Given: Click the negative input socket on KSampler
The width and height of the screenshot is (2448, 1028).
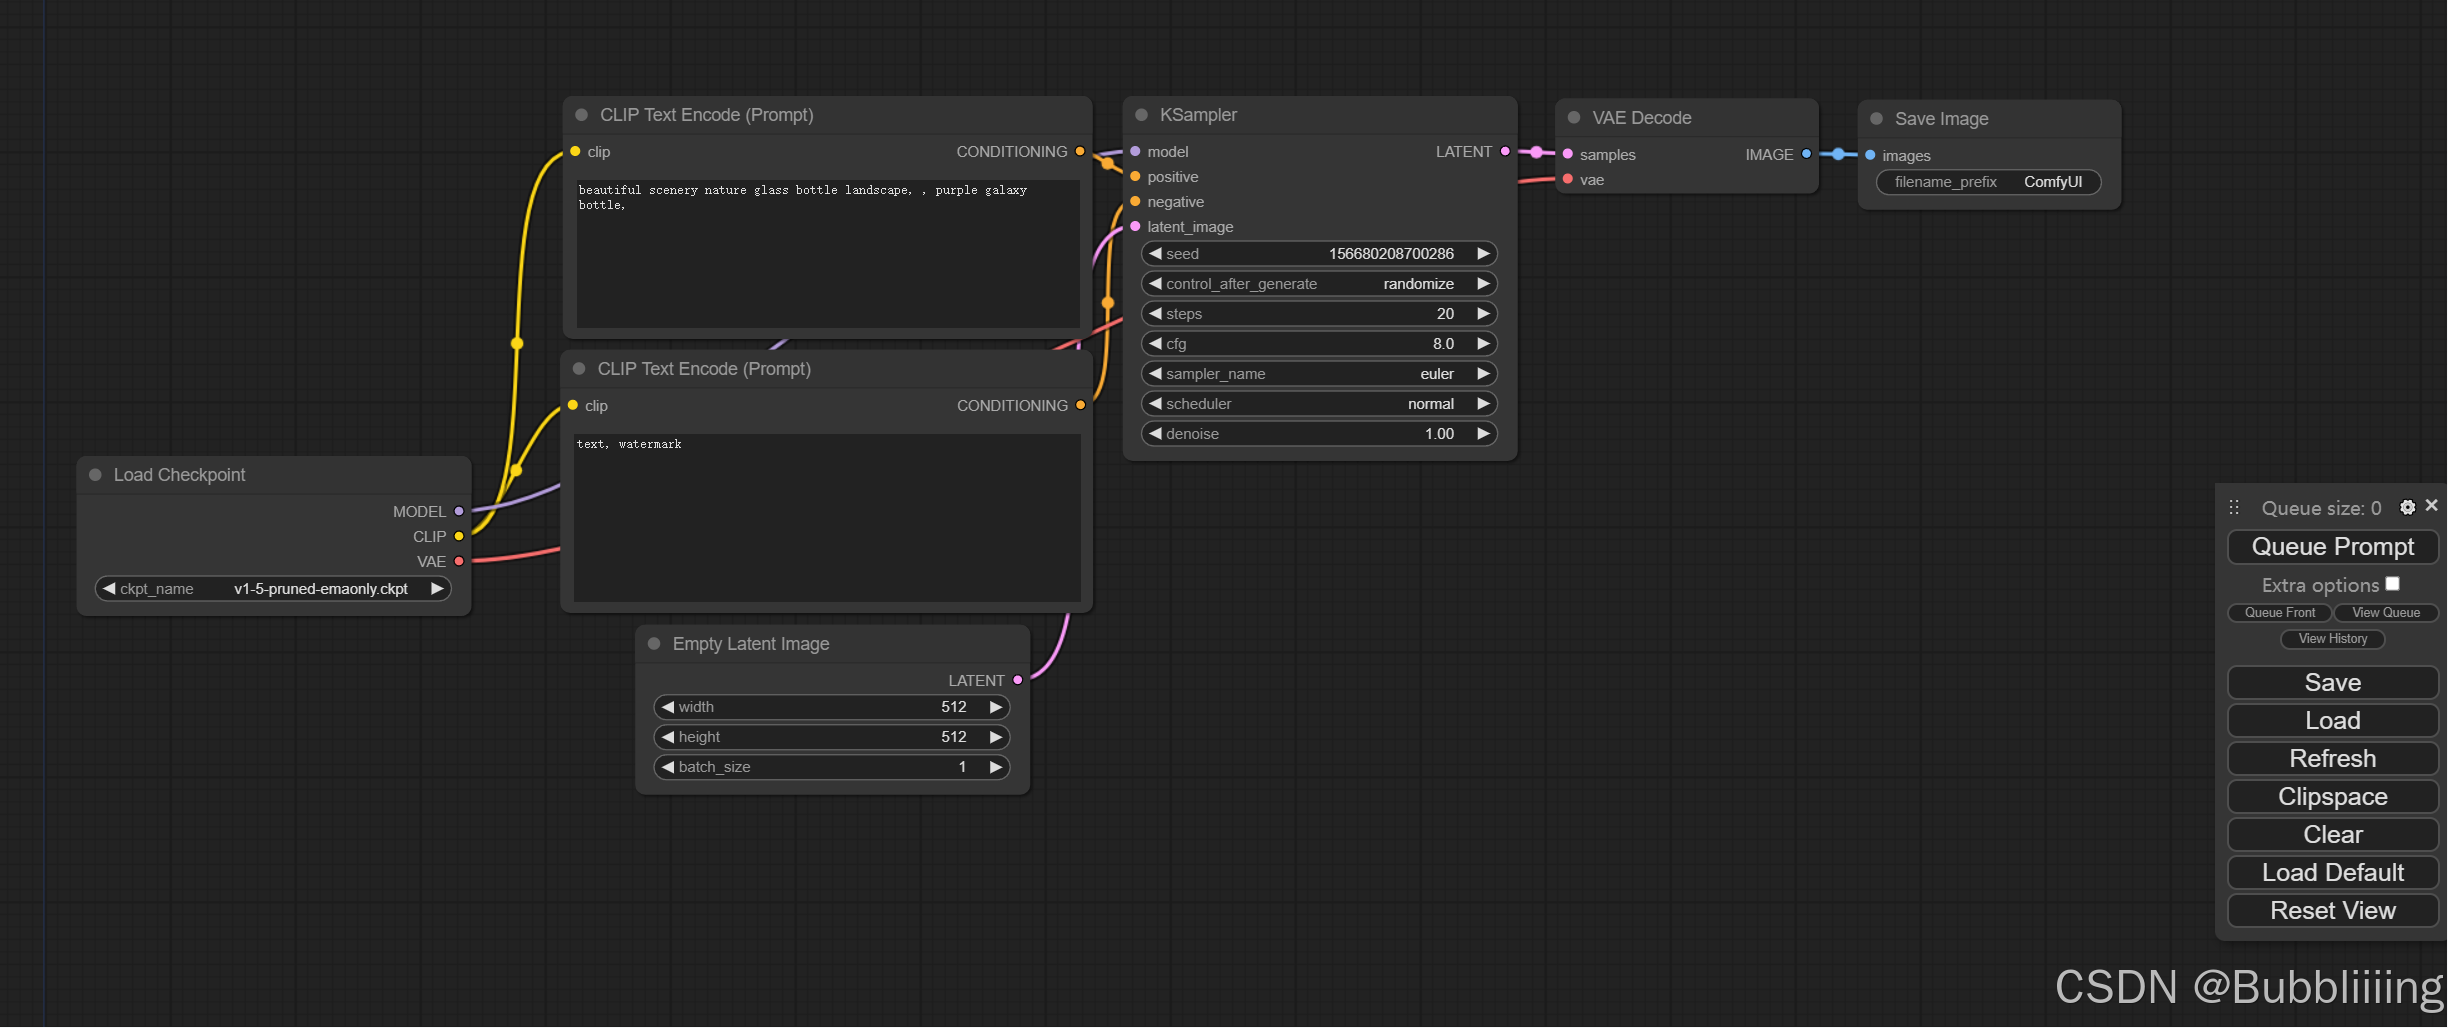Looking at the screenshot, I should (1135, 201).
